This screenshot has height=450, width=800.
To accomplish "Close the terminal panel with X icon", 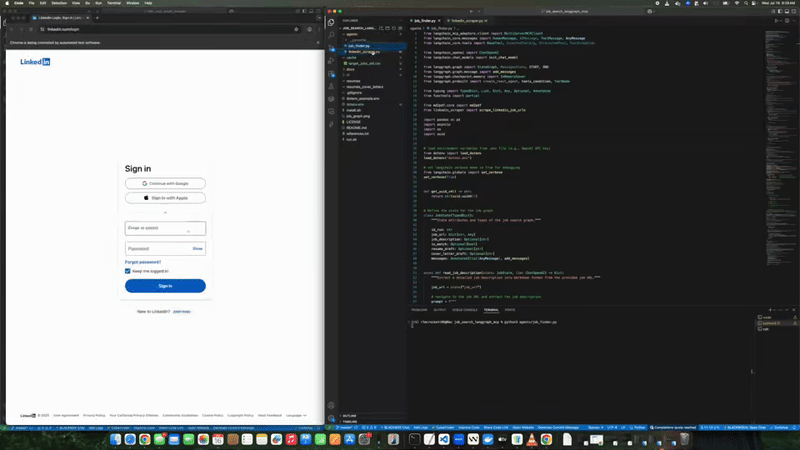I will tap(793, 310).
